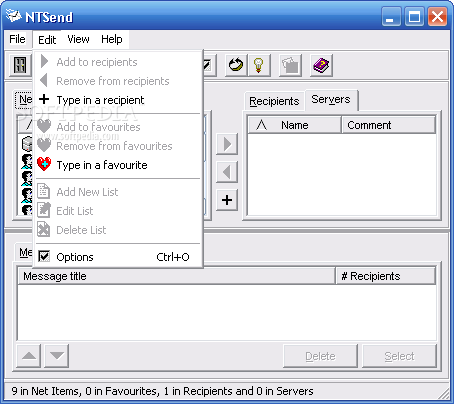Select Add to favourites entry
This screenshot has width=454, height=404.
point(118,127)
